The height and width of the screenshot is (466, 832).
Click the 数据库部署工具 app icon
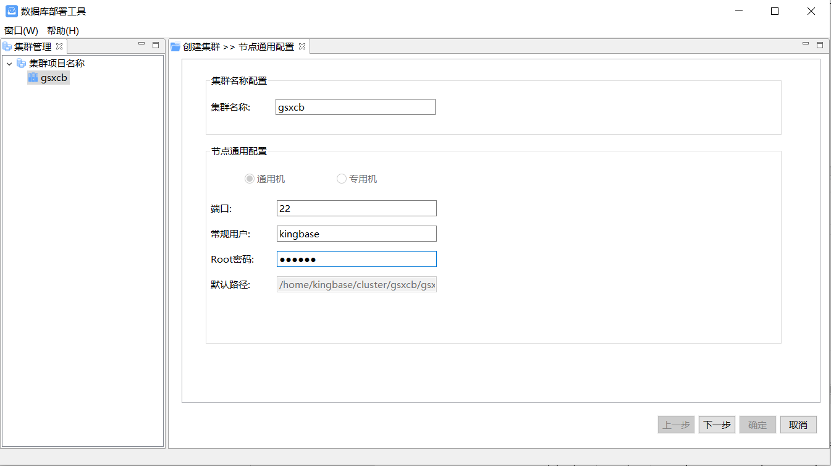[11, 11]
